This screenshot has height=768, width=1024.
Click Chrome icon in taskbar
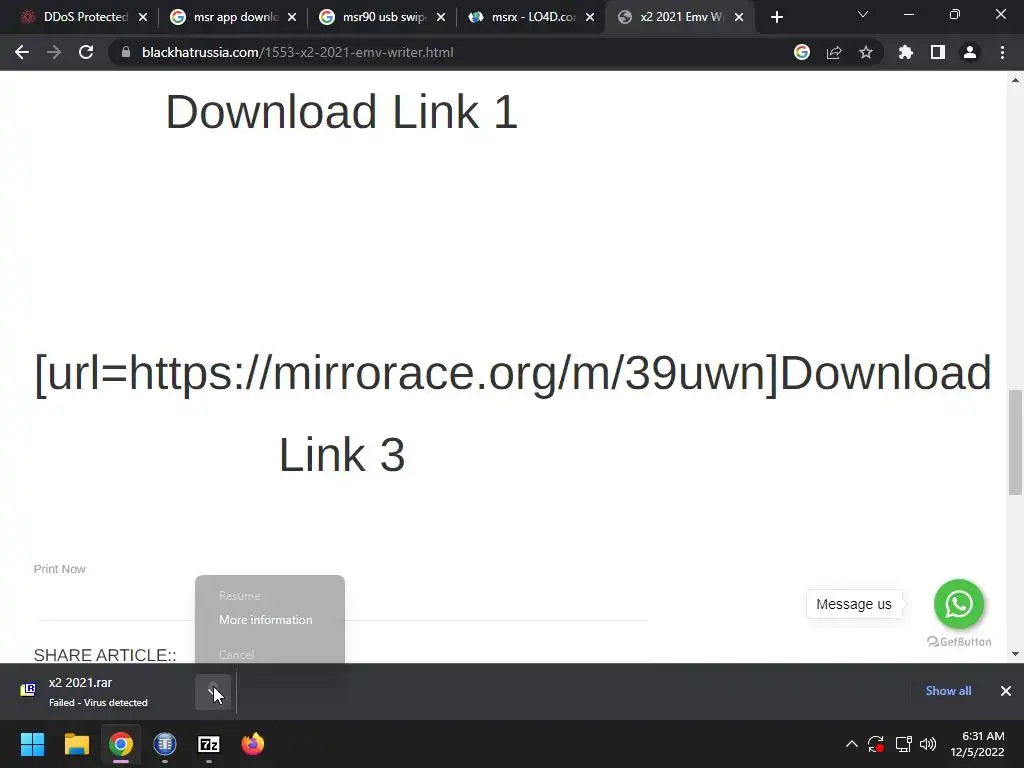(x=121, y=744)
